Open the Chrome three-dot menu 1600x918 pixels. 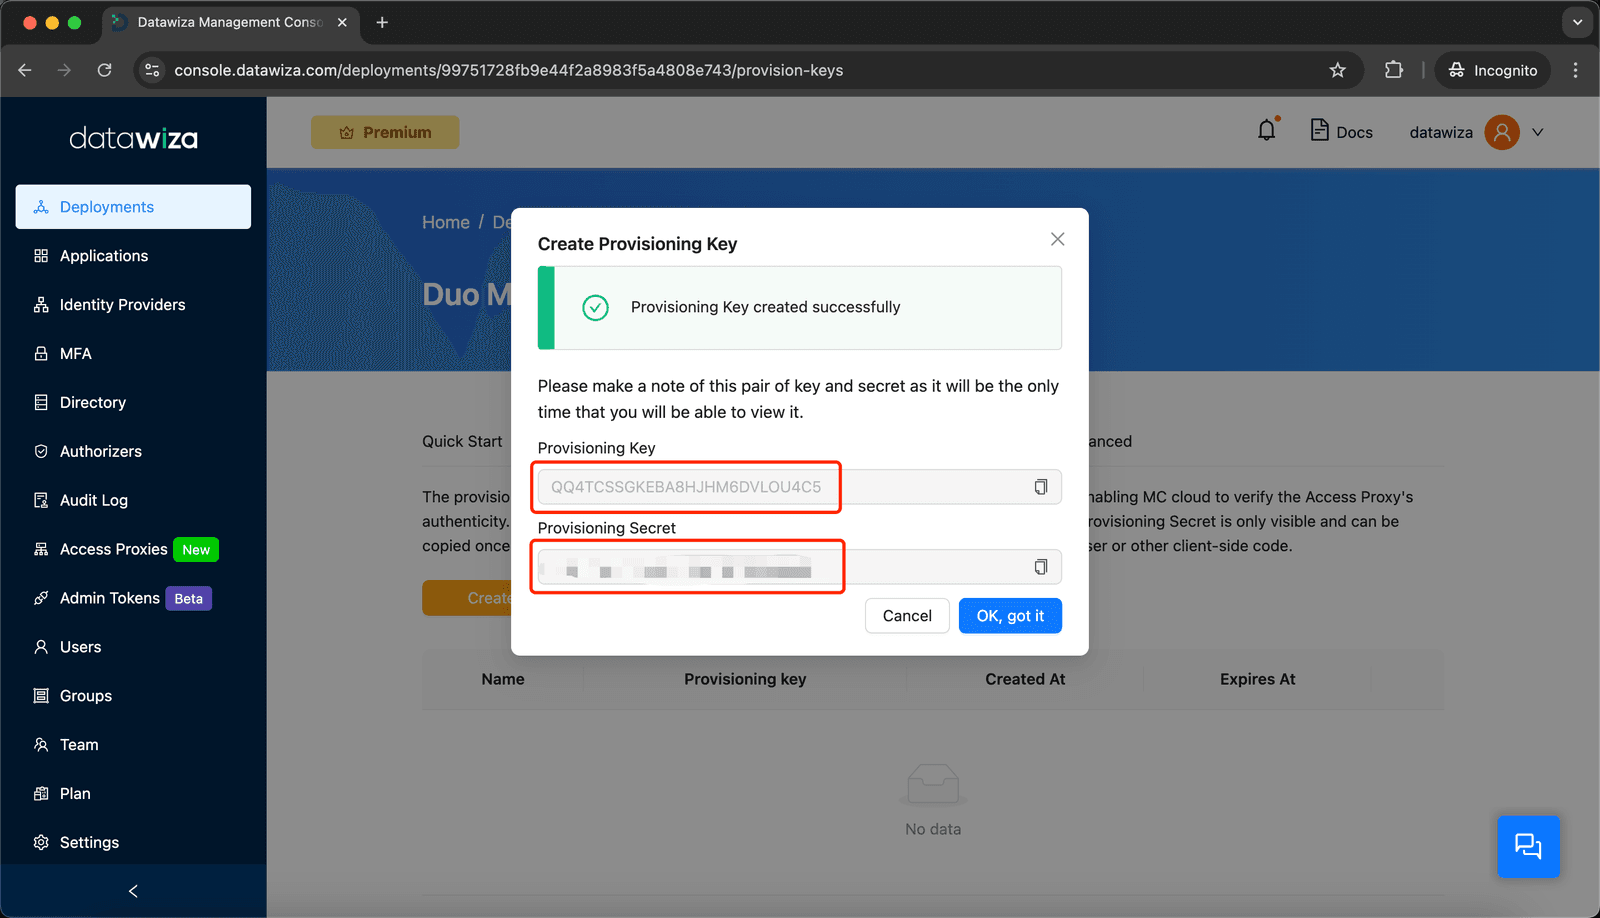coord(1575,70)
